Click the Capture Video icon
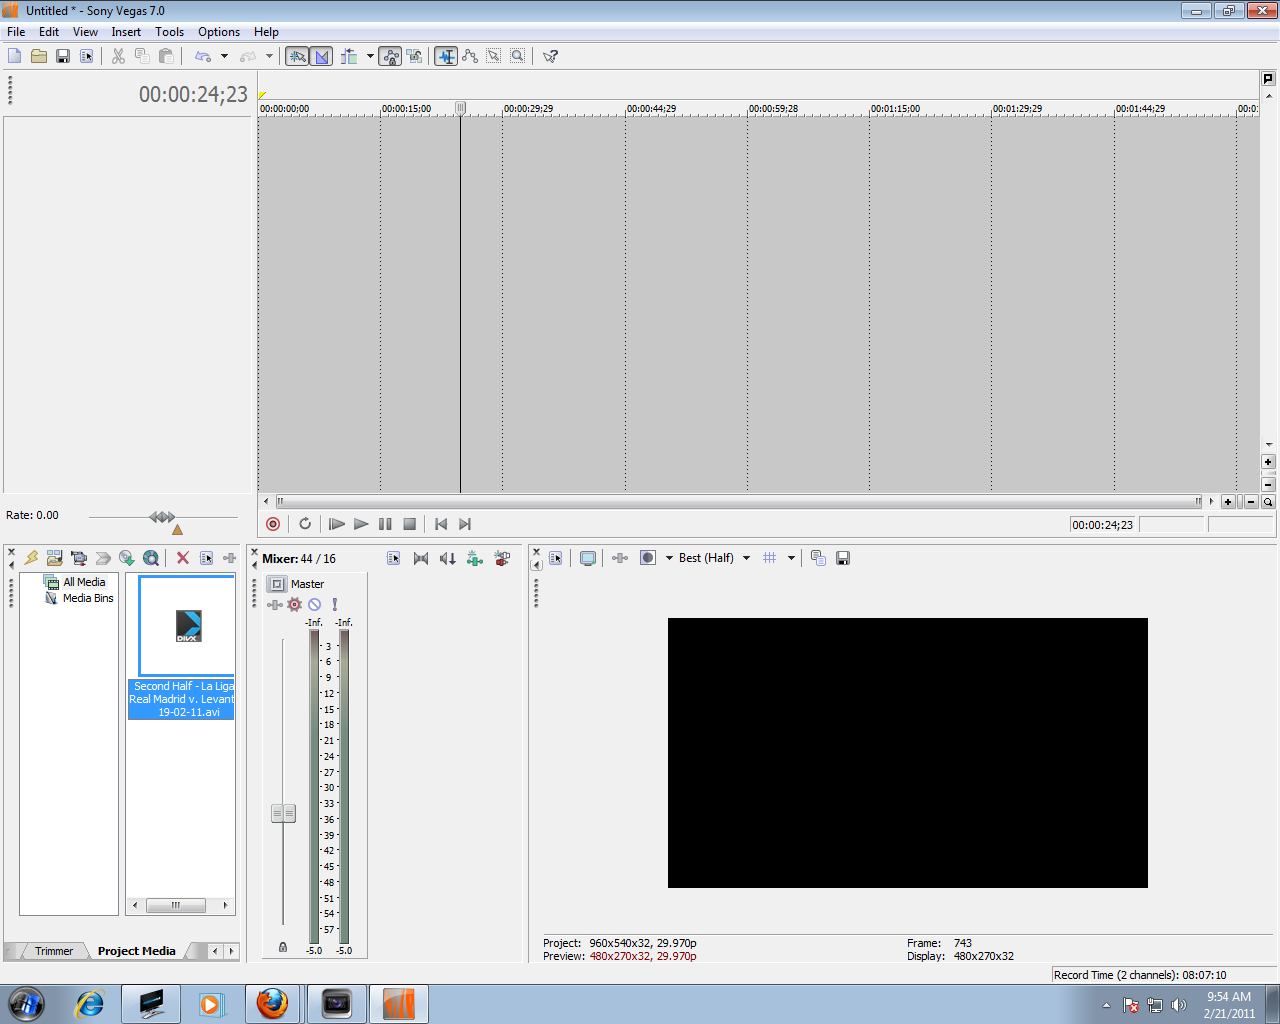This screenshot has width=1280, height=1024. click(79, 558)
